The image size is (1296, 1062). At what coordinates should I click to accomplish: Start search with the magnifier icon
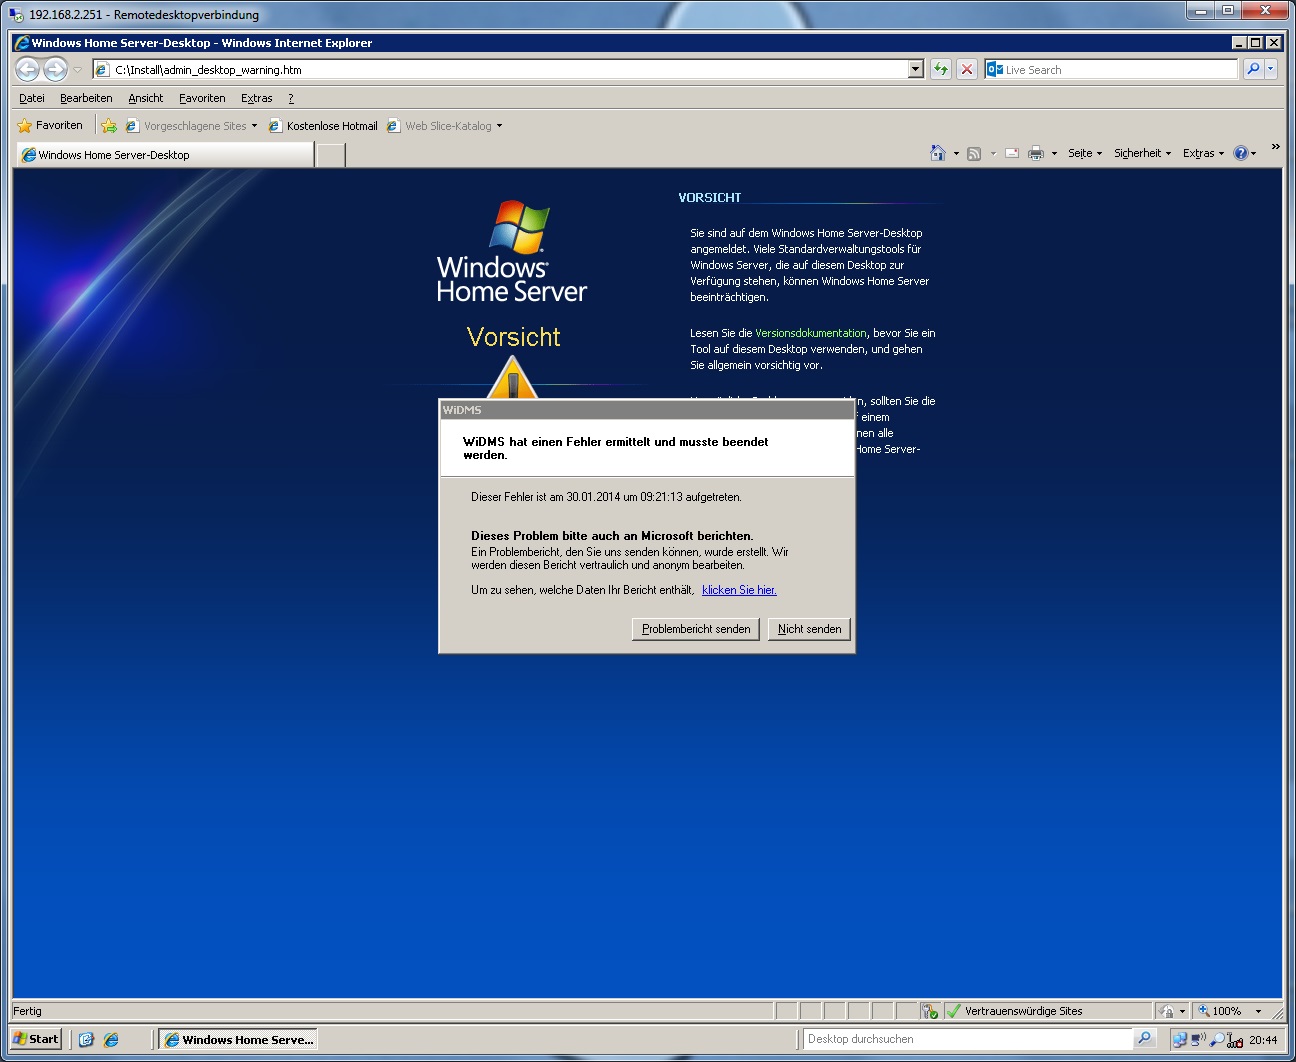coord(1253,69)
